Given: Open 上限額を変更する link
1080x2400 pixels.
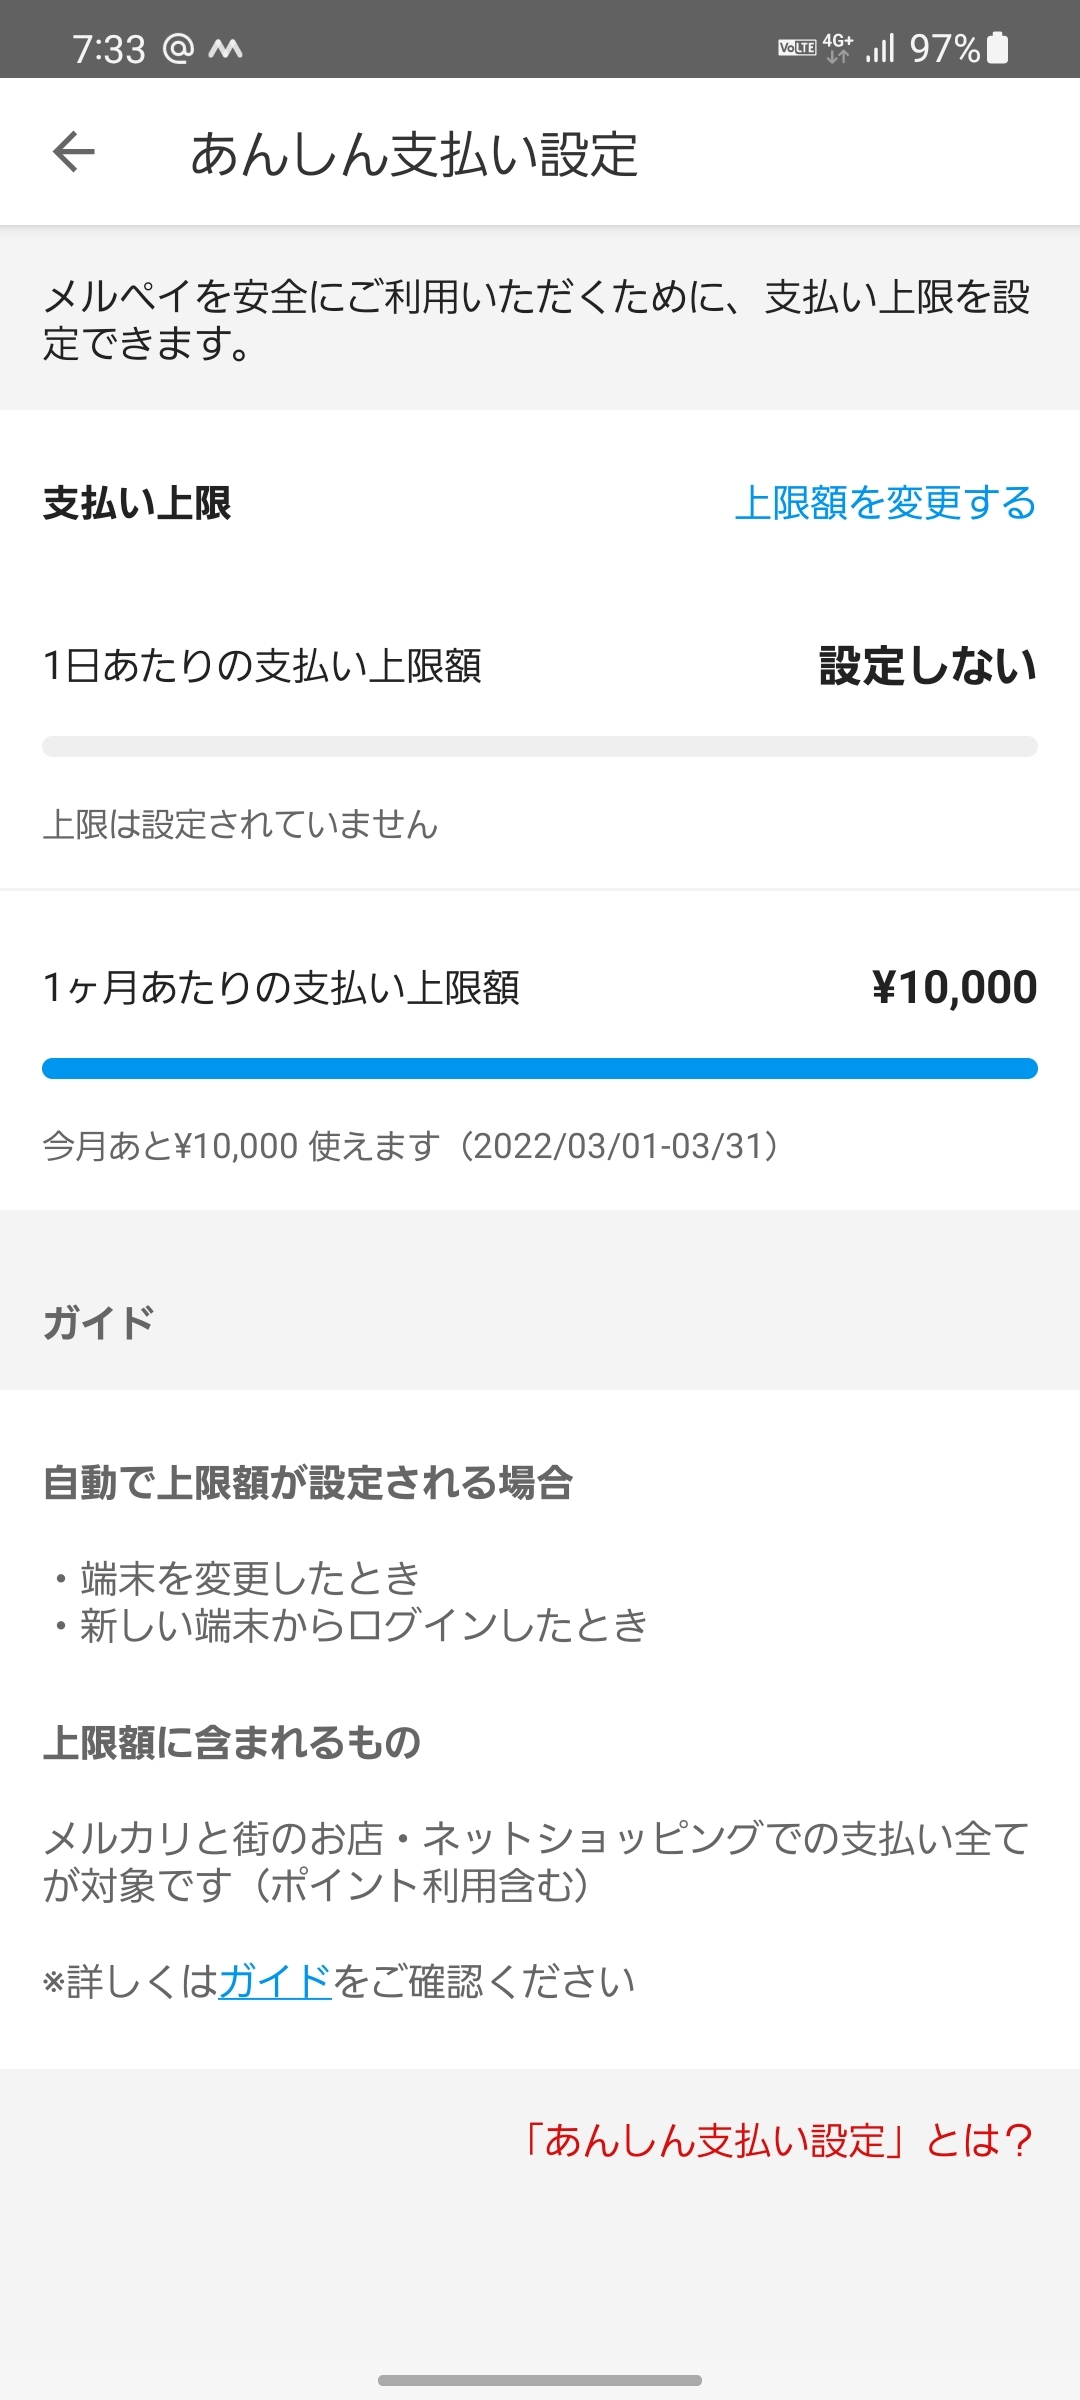Looking at the screenshot, I should coord(885,503).
